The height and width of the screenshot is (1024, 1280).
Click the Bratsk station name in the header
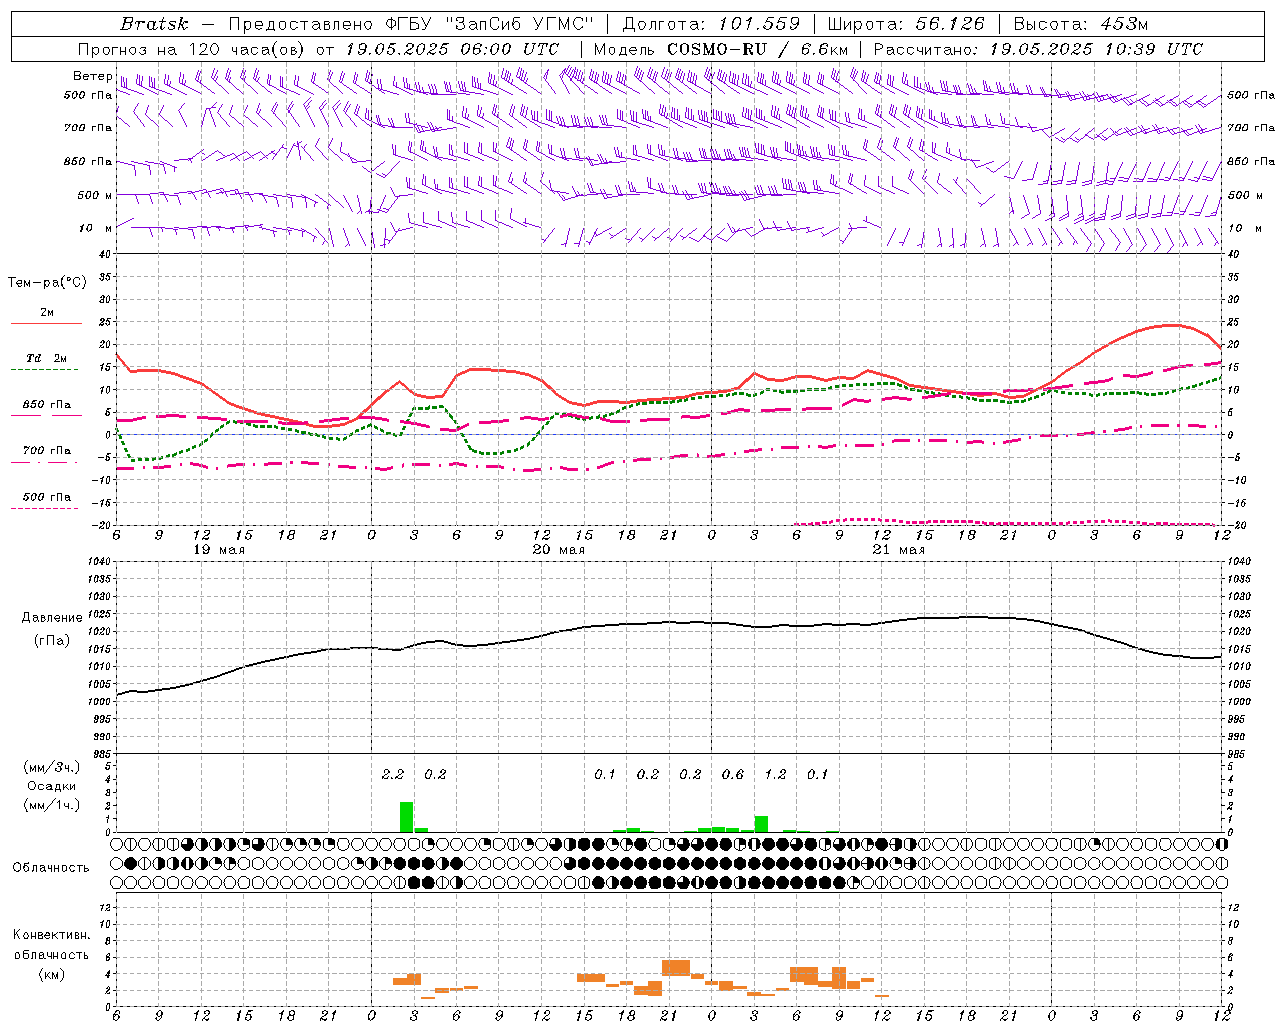154,24
